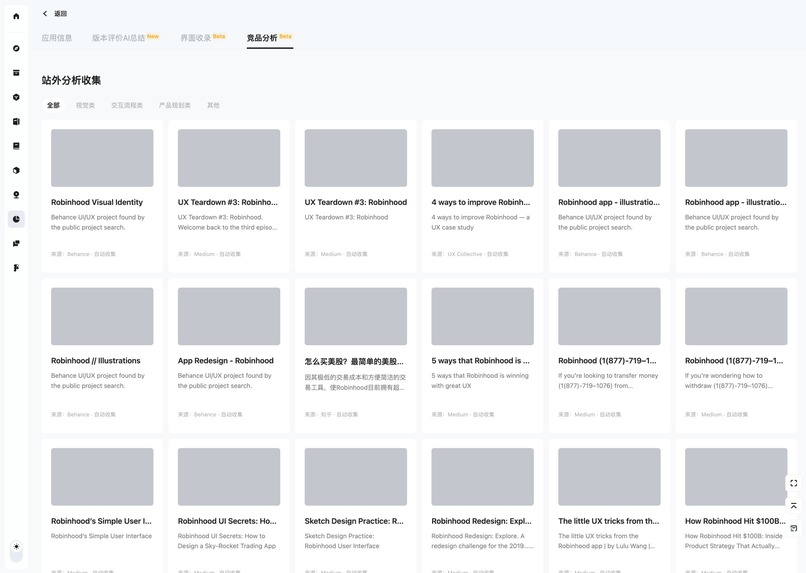The image size is (806, 573).
Task: Open the Robinhood Visual Identity thumbnail
Action: click(102, 158)
